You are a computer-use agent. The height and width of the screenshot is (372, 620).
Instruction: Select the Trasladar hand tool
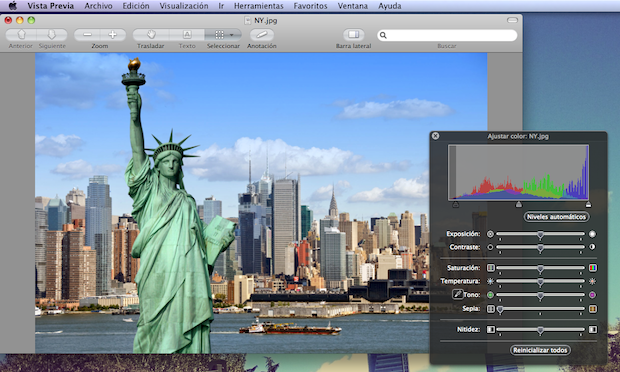click(x=151, y=35)
